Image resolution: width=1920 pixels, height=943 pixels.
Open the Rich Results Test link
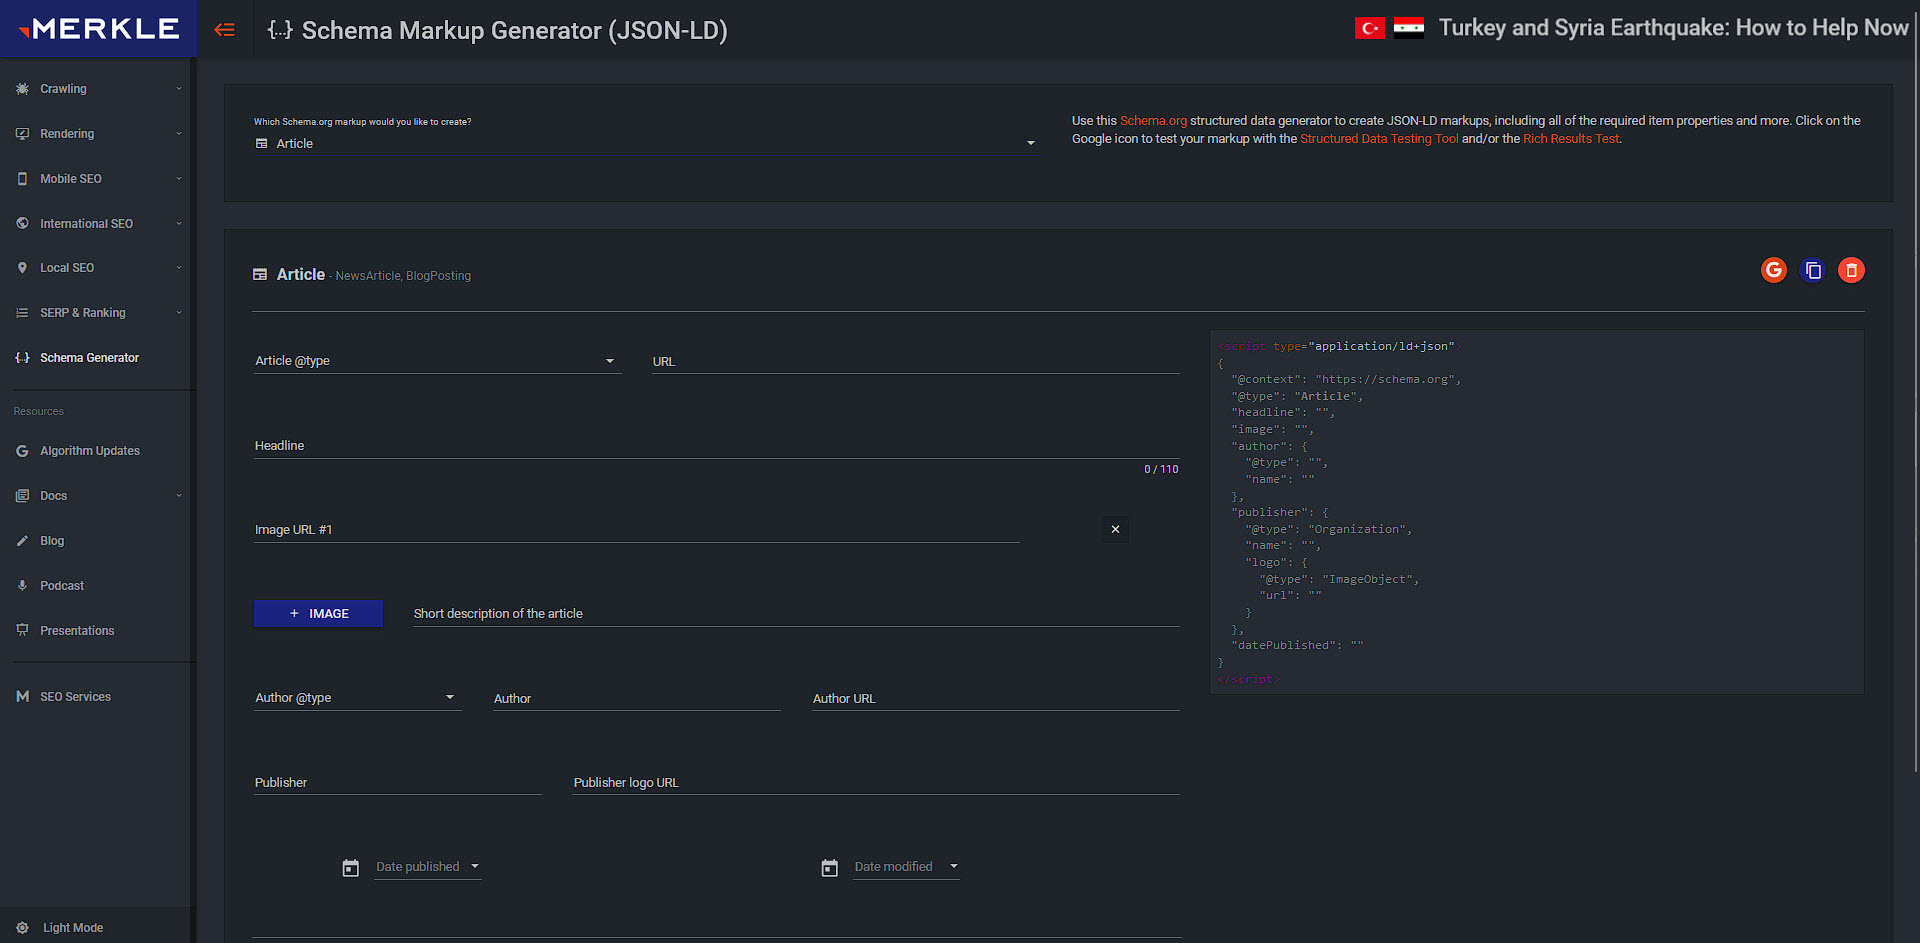1571,139
